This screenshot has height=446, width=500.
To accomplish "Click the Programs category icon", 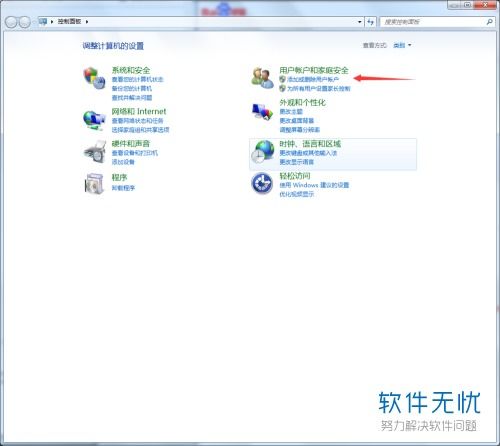I will pyautogui.click(x=94, y=183).
